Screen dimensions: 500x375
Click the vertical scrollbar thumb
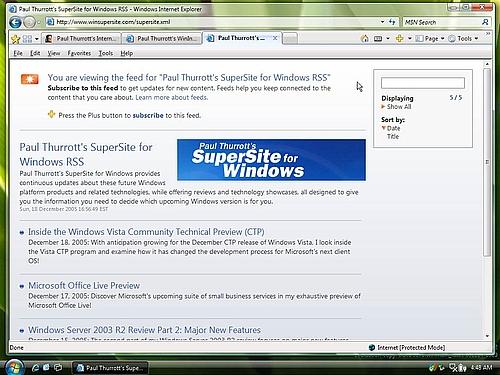click(487, 162)
